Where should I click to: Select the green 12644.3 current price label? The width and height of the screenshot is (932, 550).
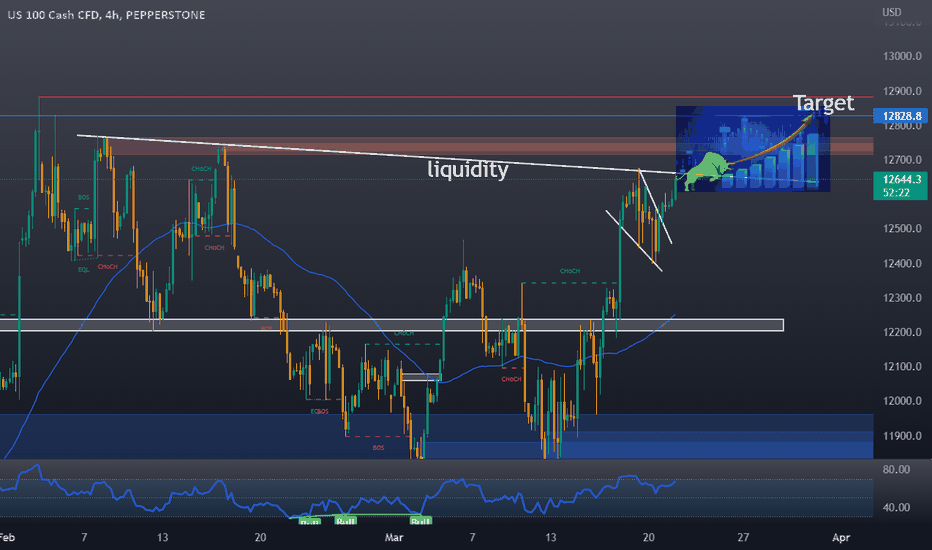(x=901, y=179)
